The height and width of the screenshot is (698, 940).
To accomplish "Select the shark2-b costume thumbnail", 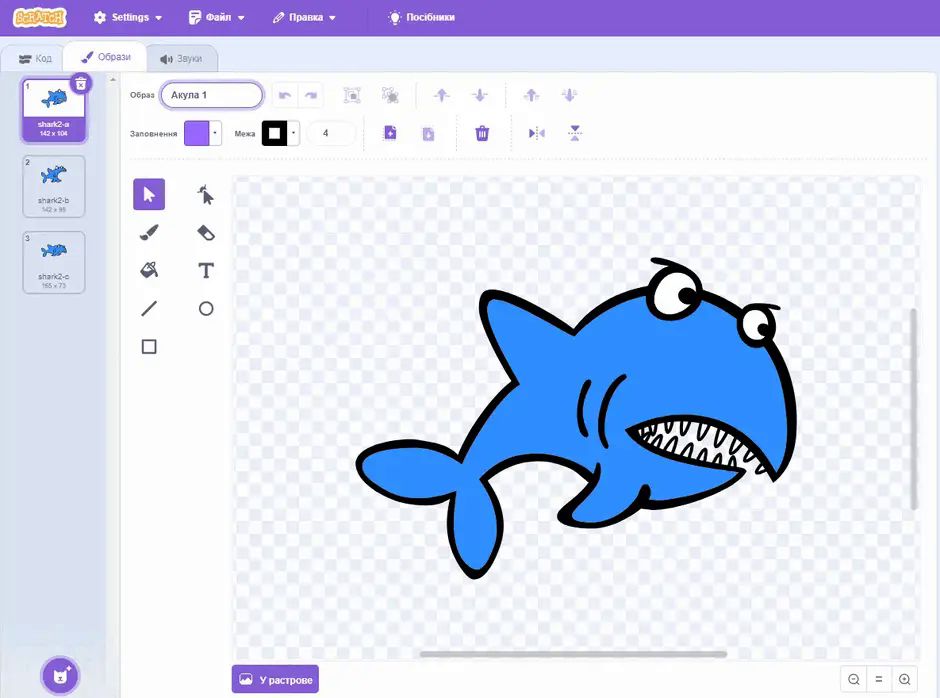I will (54, 186).
